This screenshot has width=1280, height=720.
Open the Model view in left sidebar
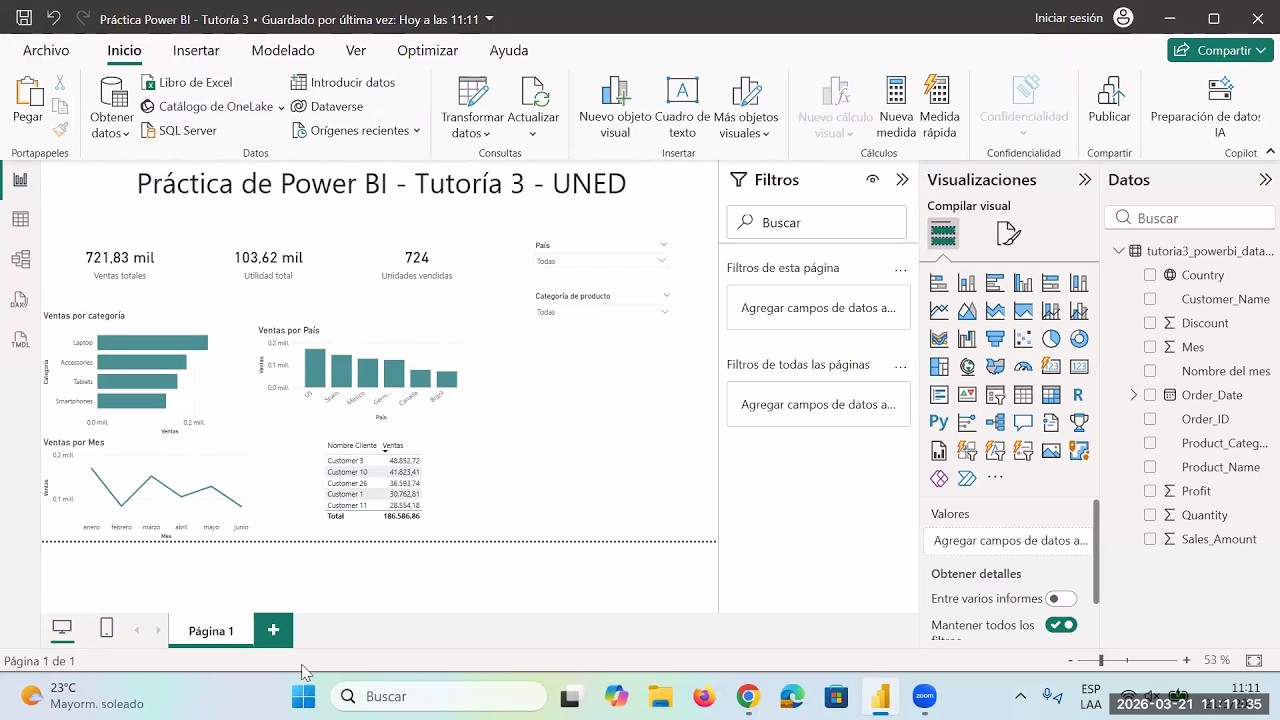(20, 259)
